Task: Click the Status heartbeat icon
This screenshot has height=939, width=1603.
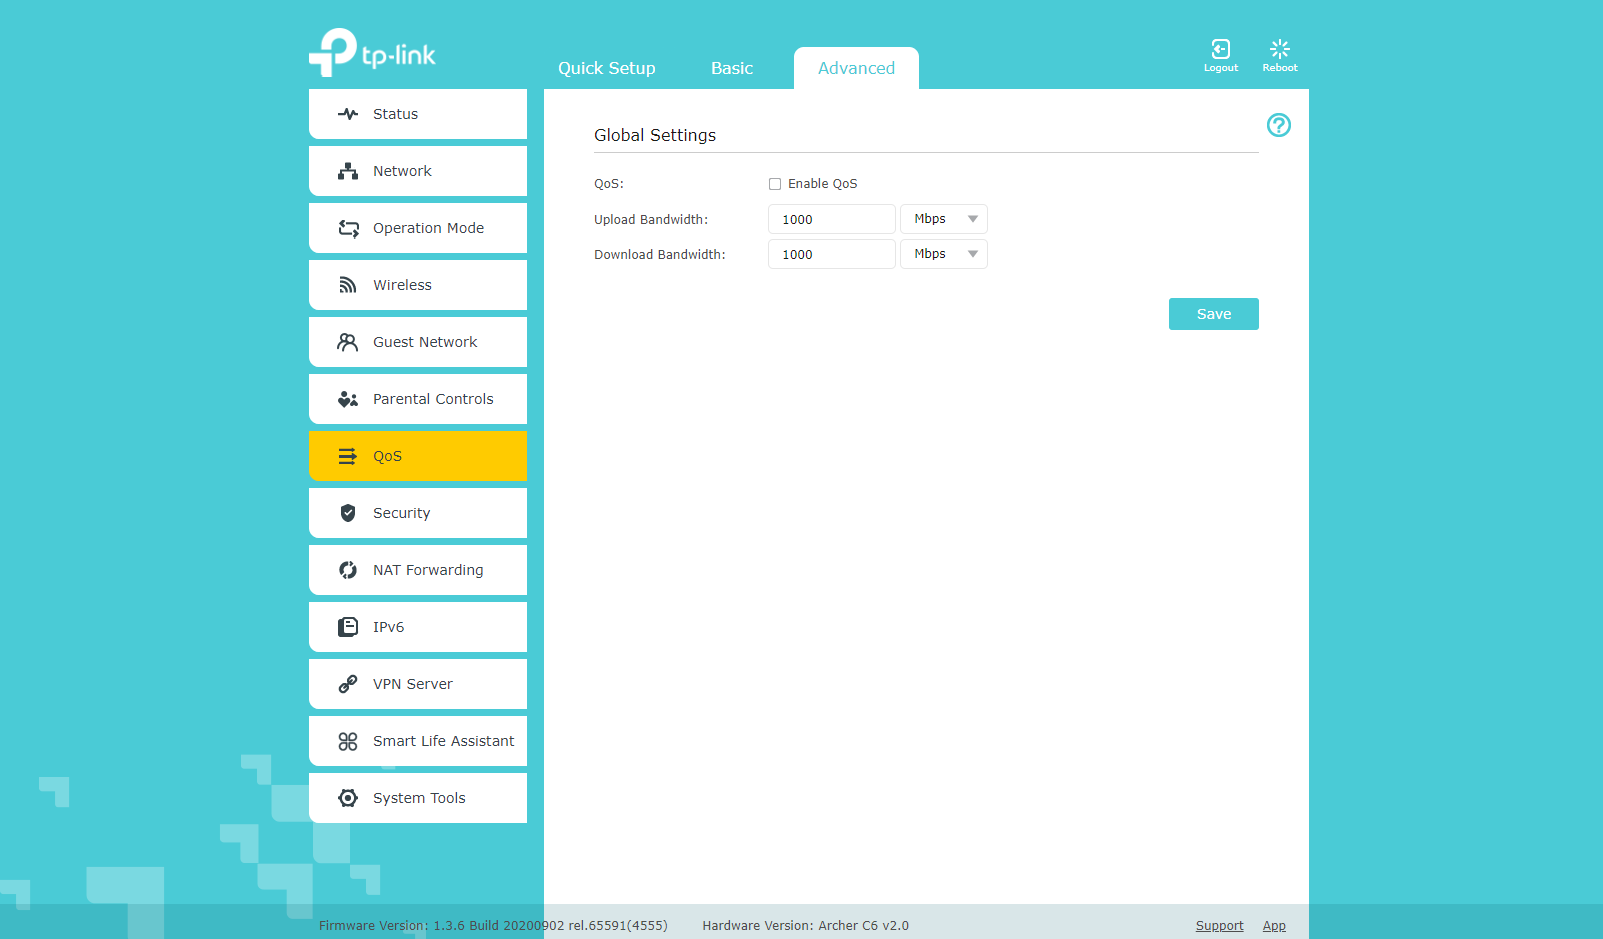Action: point(348,114)
